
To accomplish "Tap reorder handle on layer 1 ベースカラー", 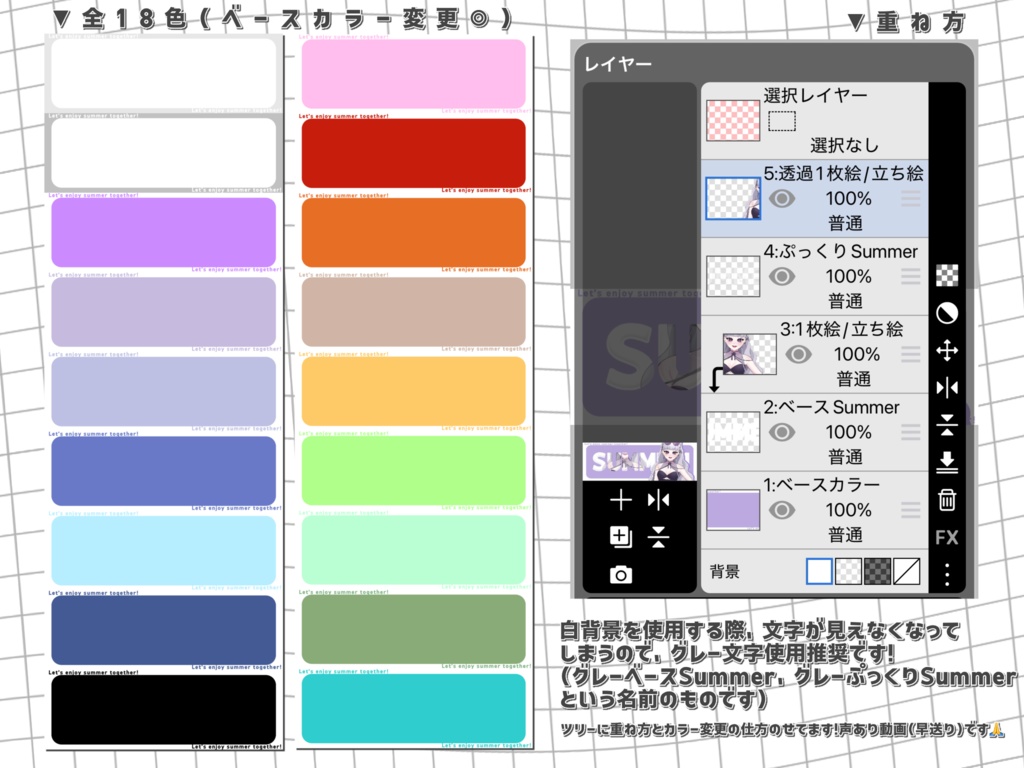I will [x=911, y=509].
